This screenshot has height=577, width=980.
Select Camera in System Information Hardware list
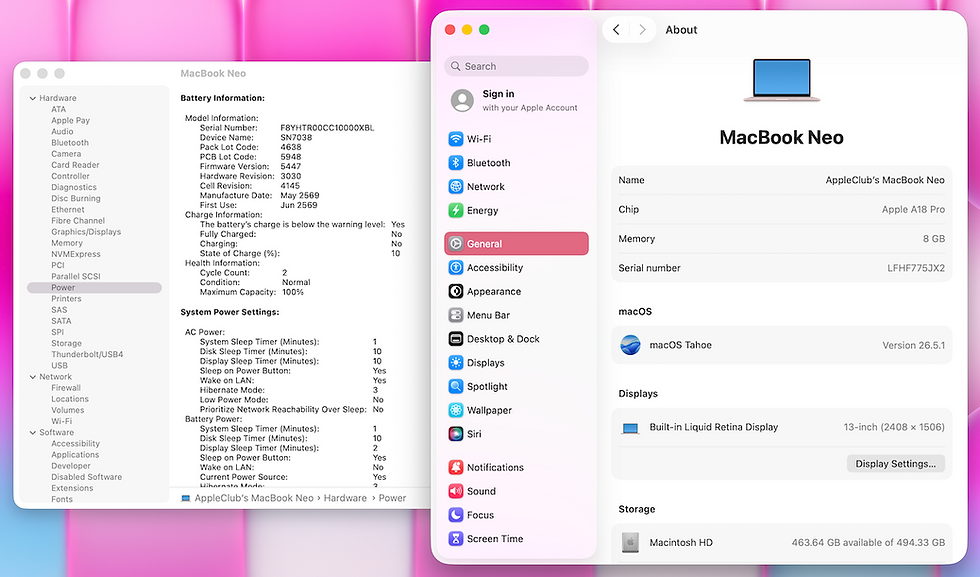pyautogui.click(x=66, y=154)
